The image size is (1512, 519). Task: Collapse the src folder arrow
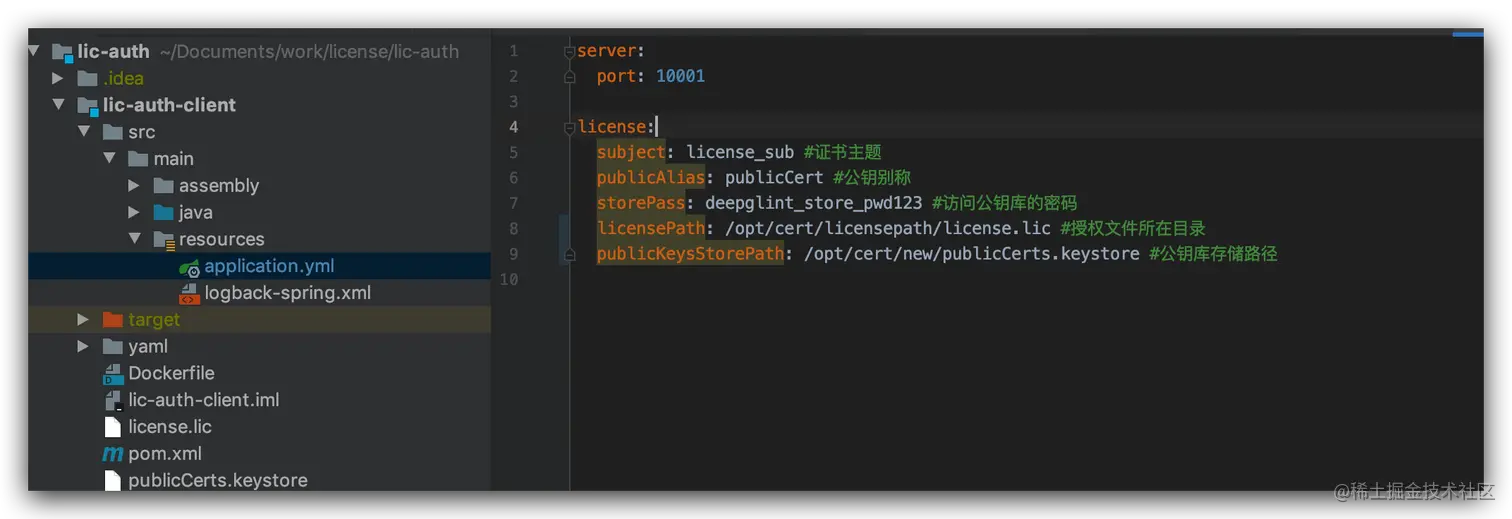[84, 132]
